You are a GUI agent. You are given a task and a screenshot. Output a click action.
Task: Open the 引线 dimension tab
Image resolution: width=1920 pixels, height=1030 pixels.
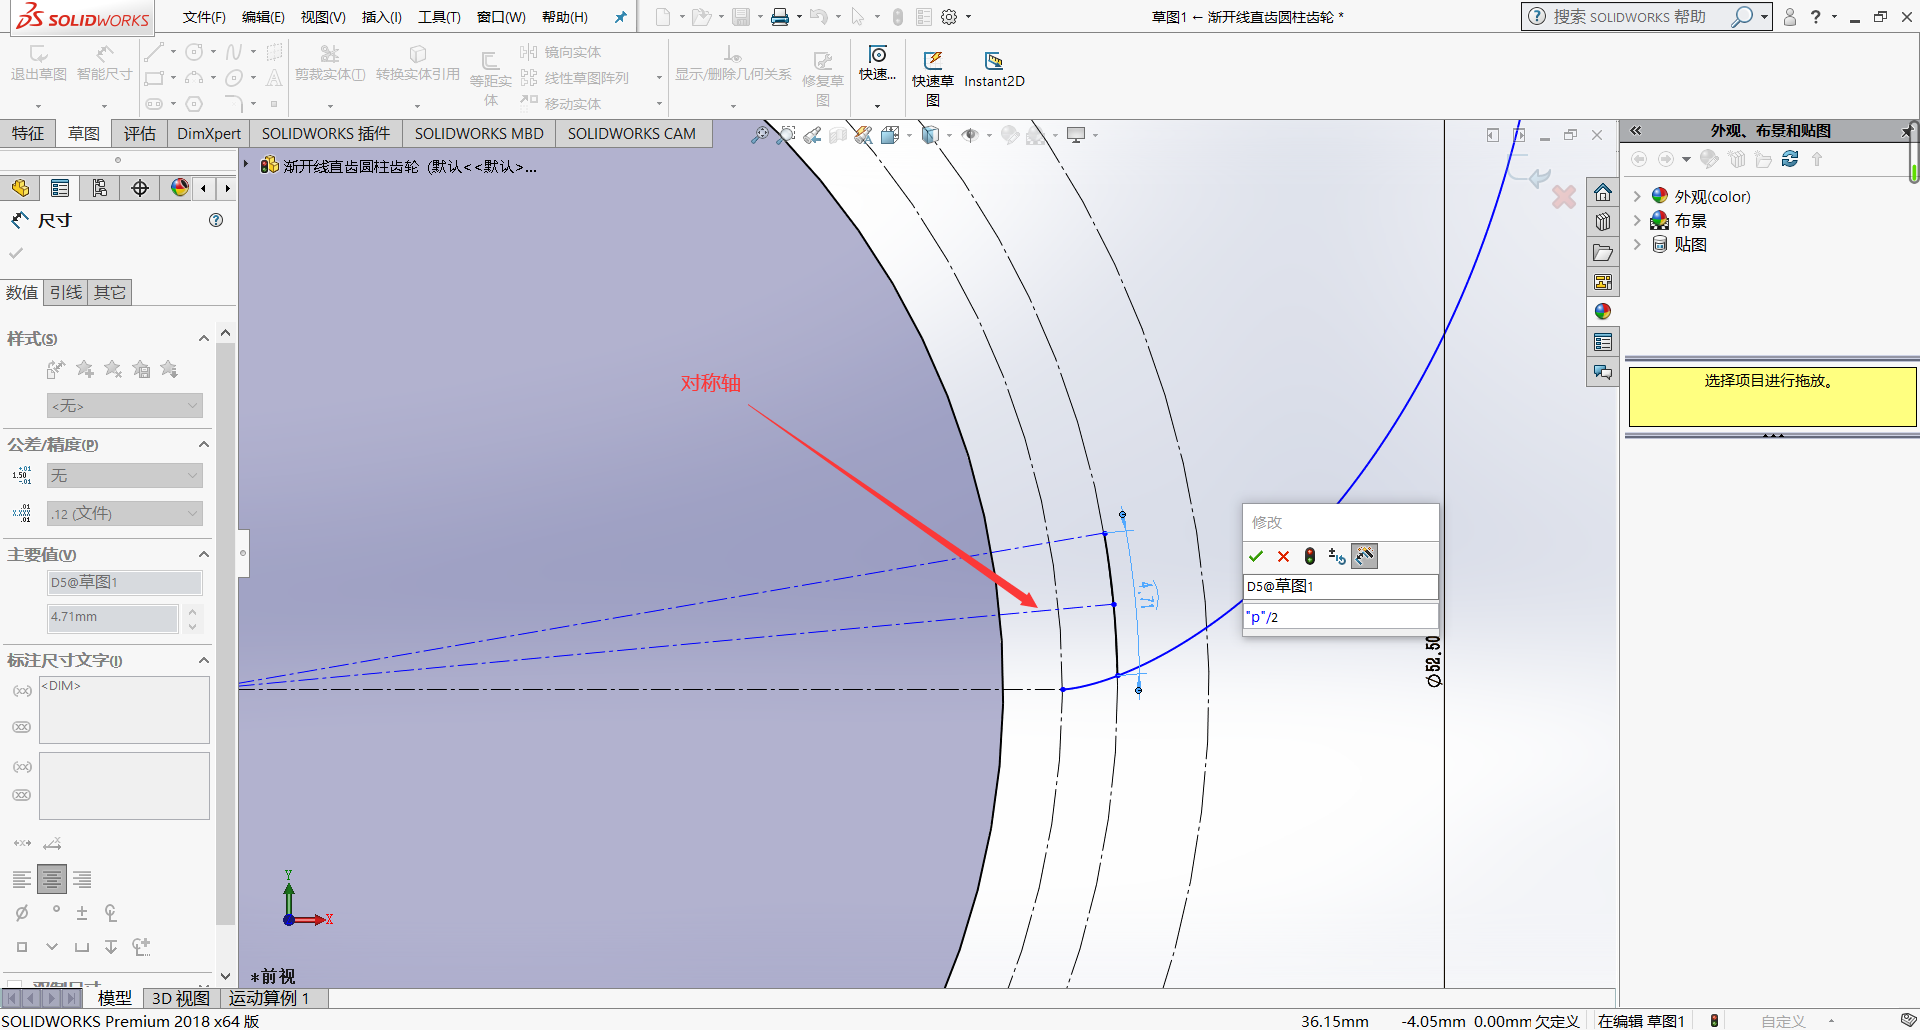click(x=66, y=292)
